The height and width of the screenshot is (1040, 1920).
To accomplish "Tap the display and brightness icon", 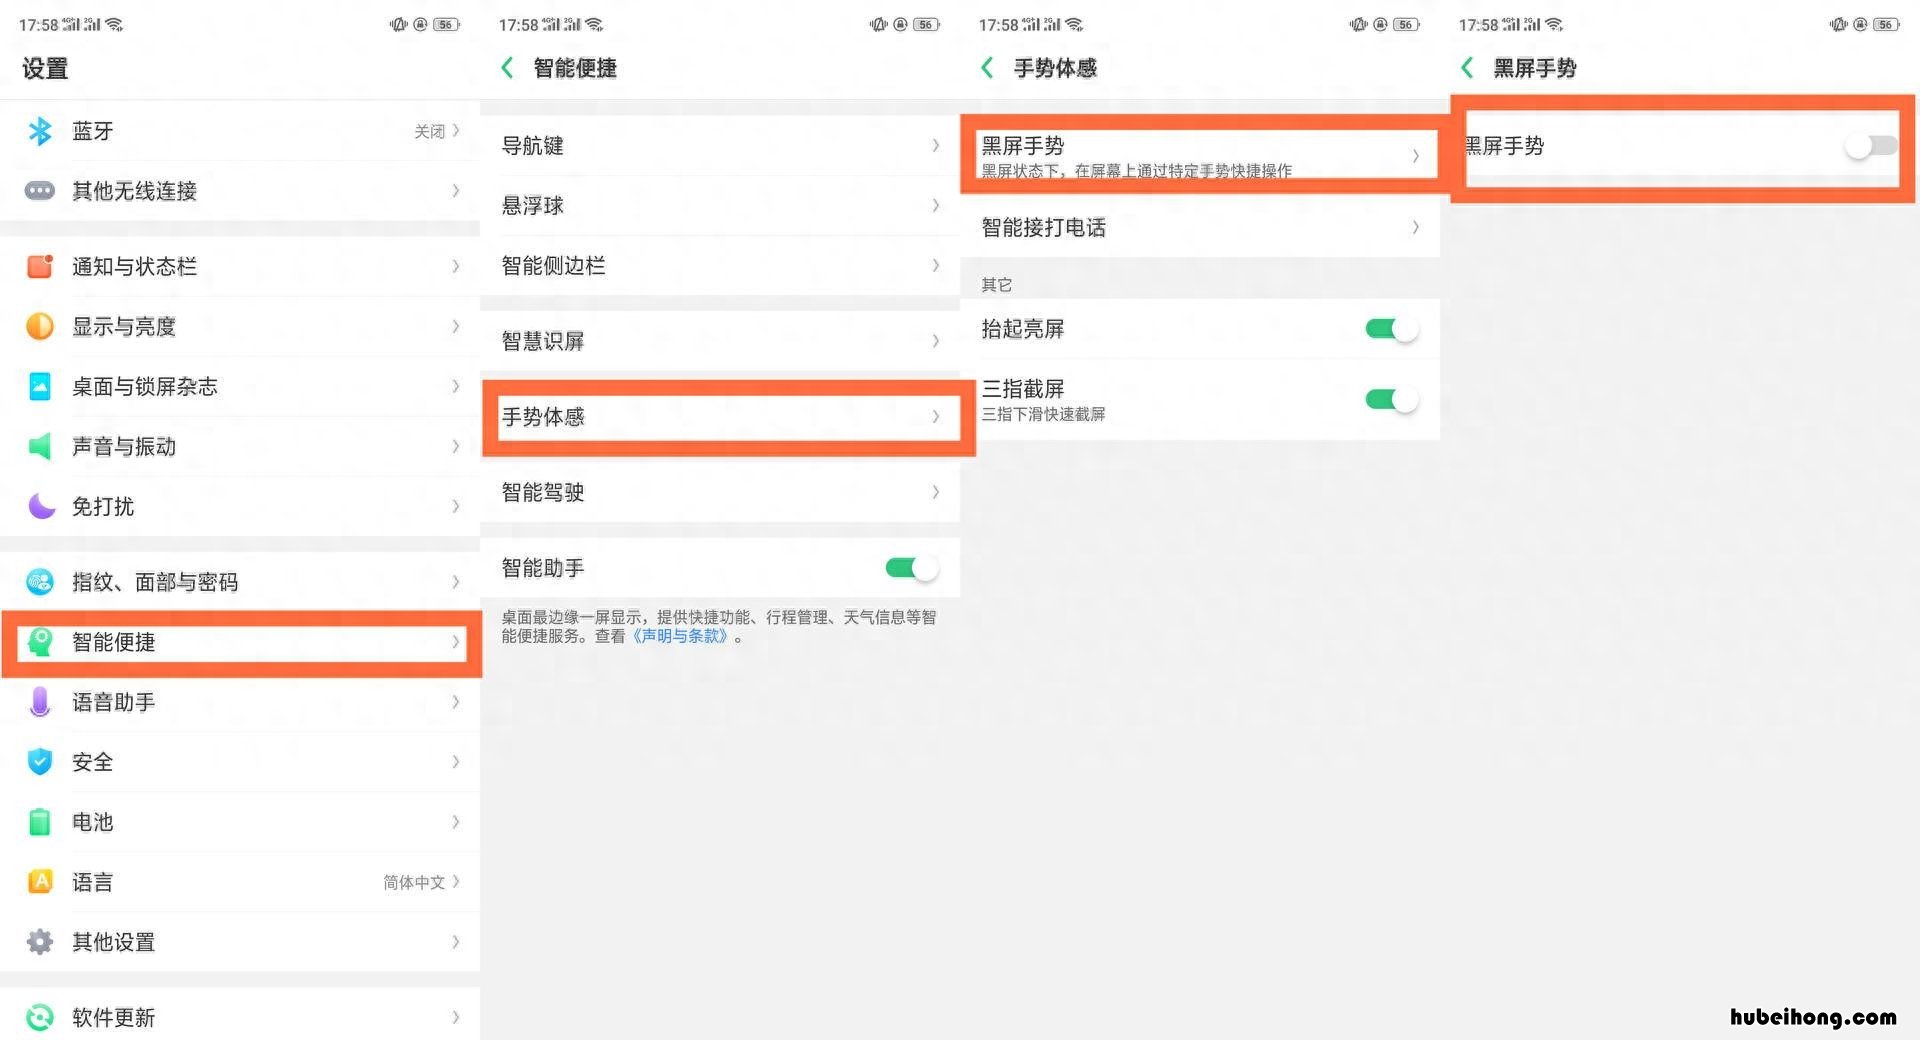I will [x=40, y=326].
